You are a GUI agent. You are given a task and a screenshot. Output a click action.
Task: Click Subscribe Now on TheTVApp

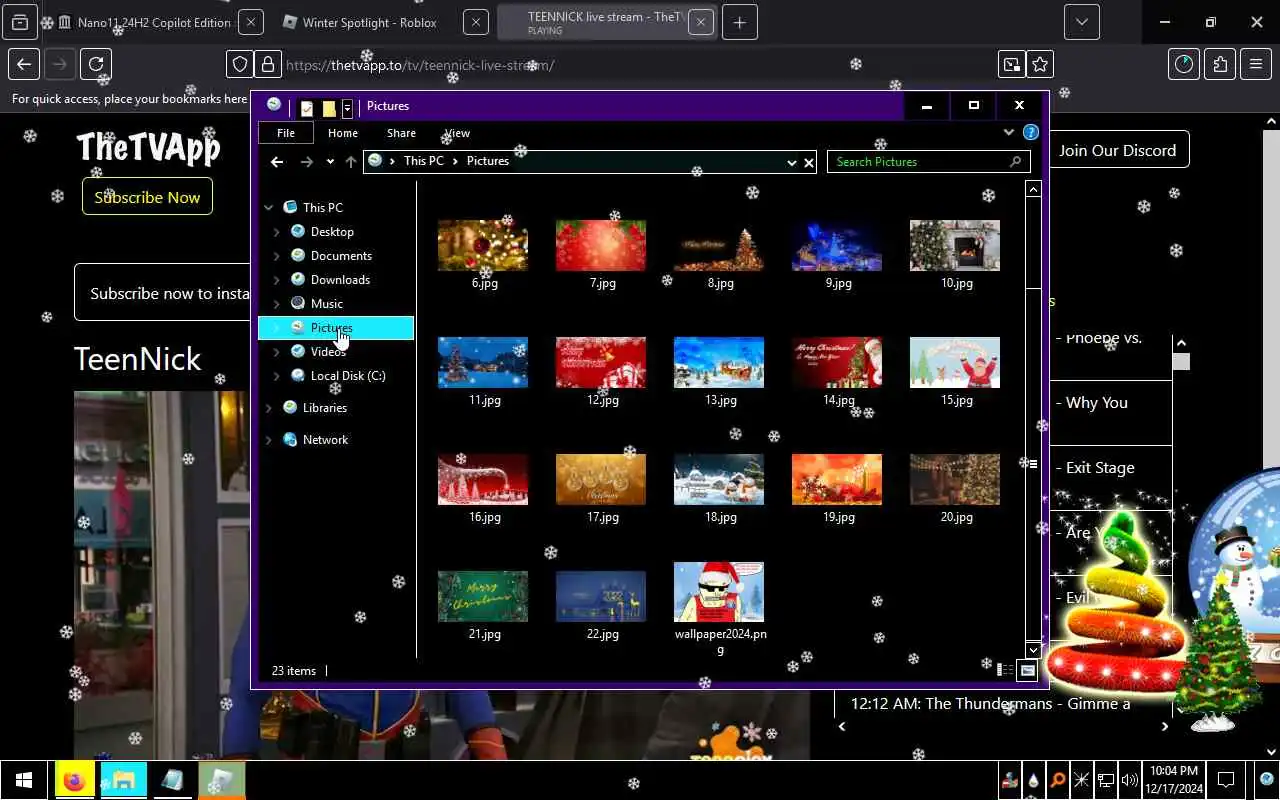click(x=147, y=197)
